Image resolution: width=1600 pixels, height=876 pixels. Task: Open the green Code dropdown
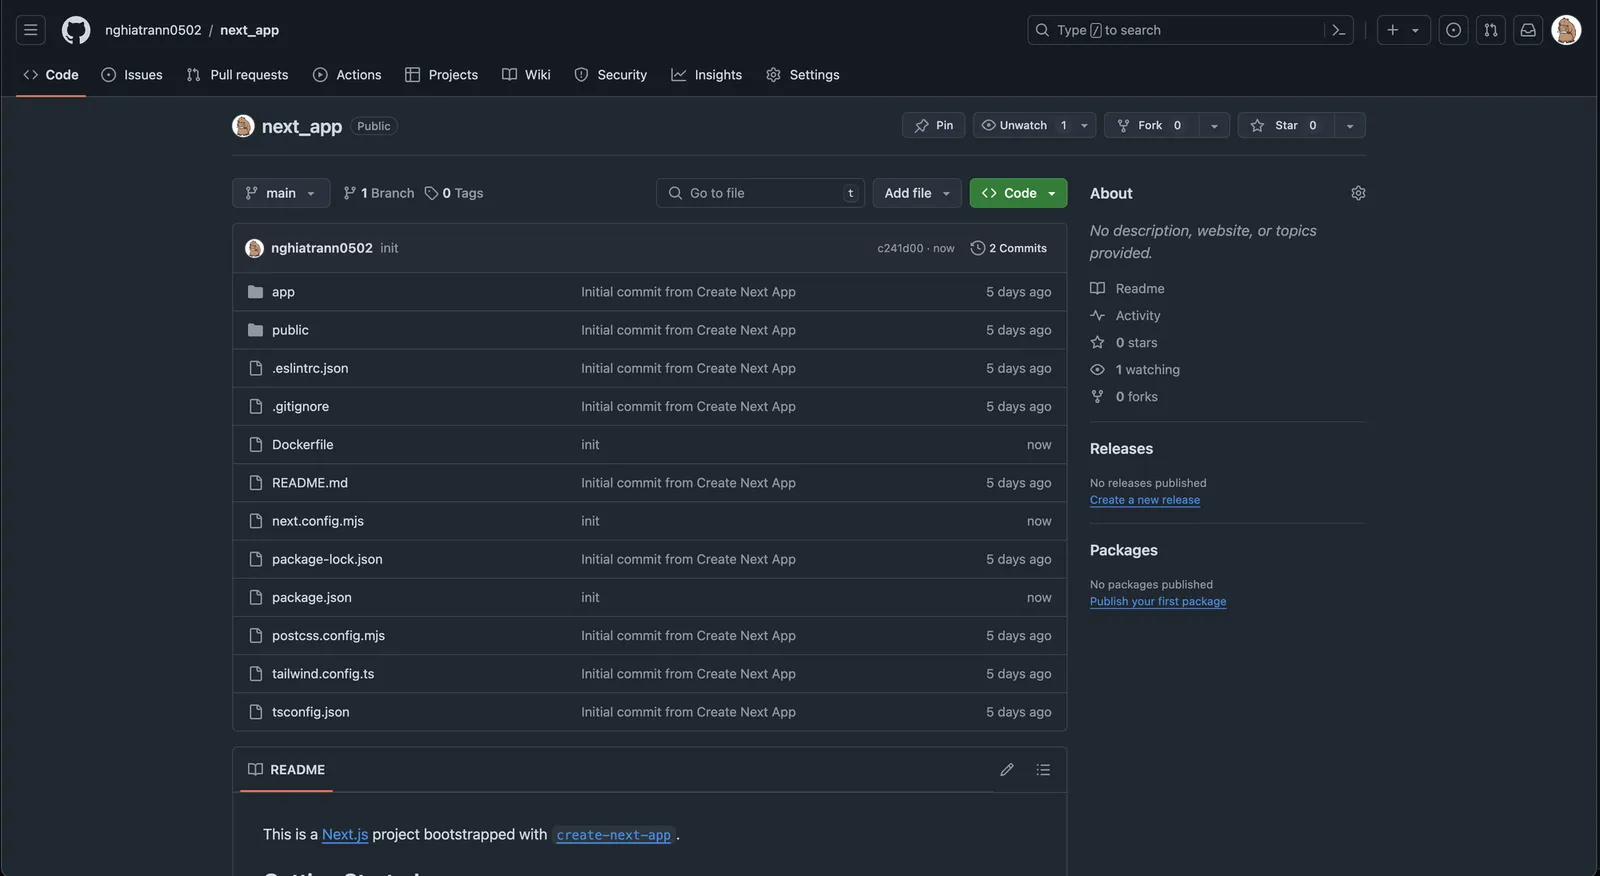point(1018,193)
